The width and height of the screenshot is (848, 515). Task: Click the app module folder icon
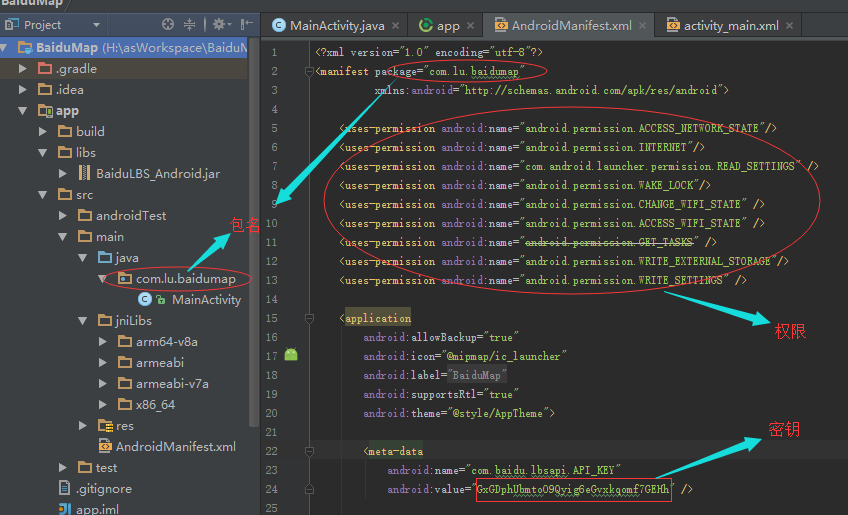click(45, 110)
